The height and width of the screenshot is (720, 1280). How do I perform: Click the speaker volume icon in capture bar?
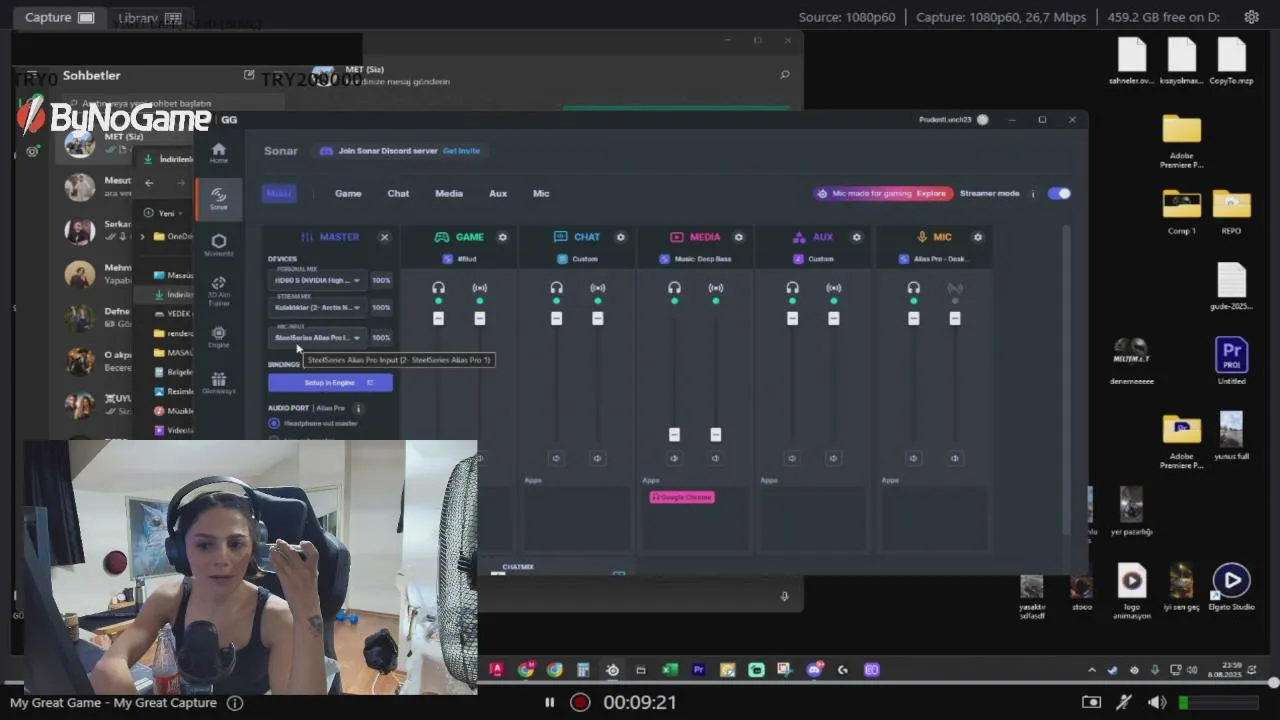1157,702
